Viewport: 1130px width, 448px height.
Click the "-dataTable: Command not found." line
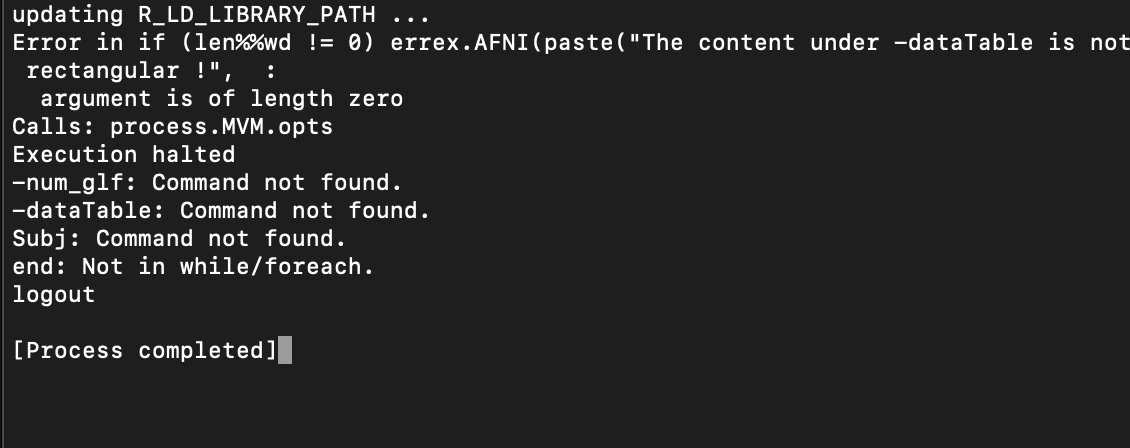coord(222,211)
